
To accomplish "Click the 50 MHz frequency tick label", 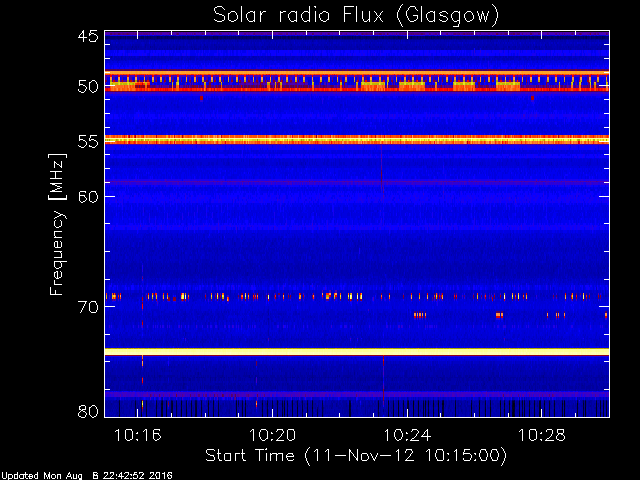I will tap(88, 87).
